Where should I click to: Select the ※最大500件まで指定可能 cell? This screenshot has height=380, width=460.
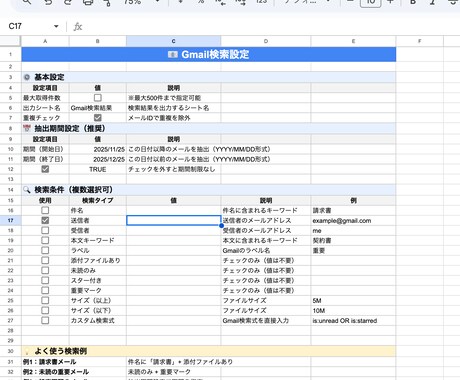(173, 98)
